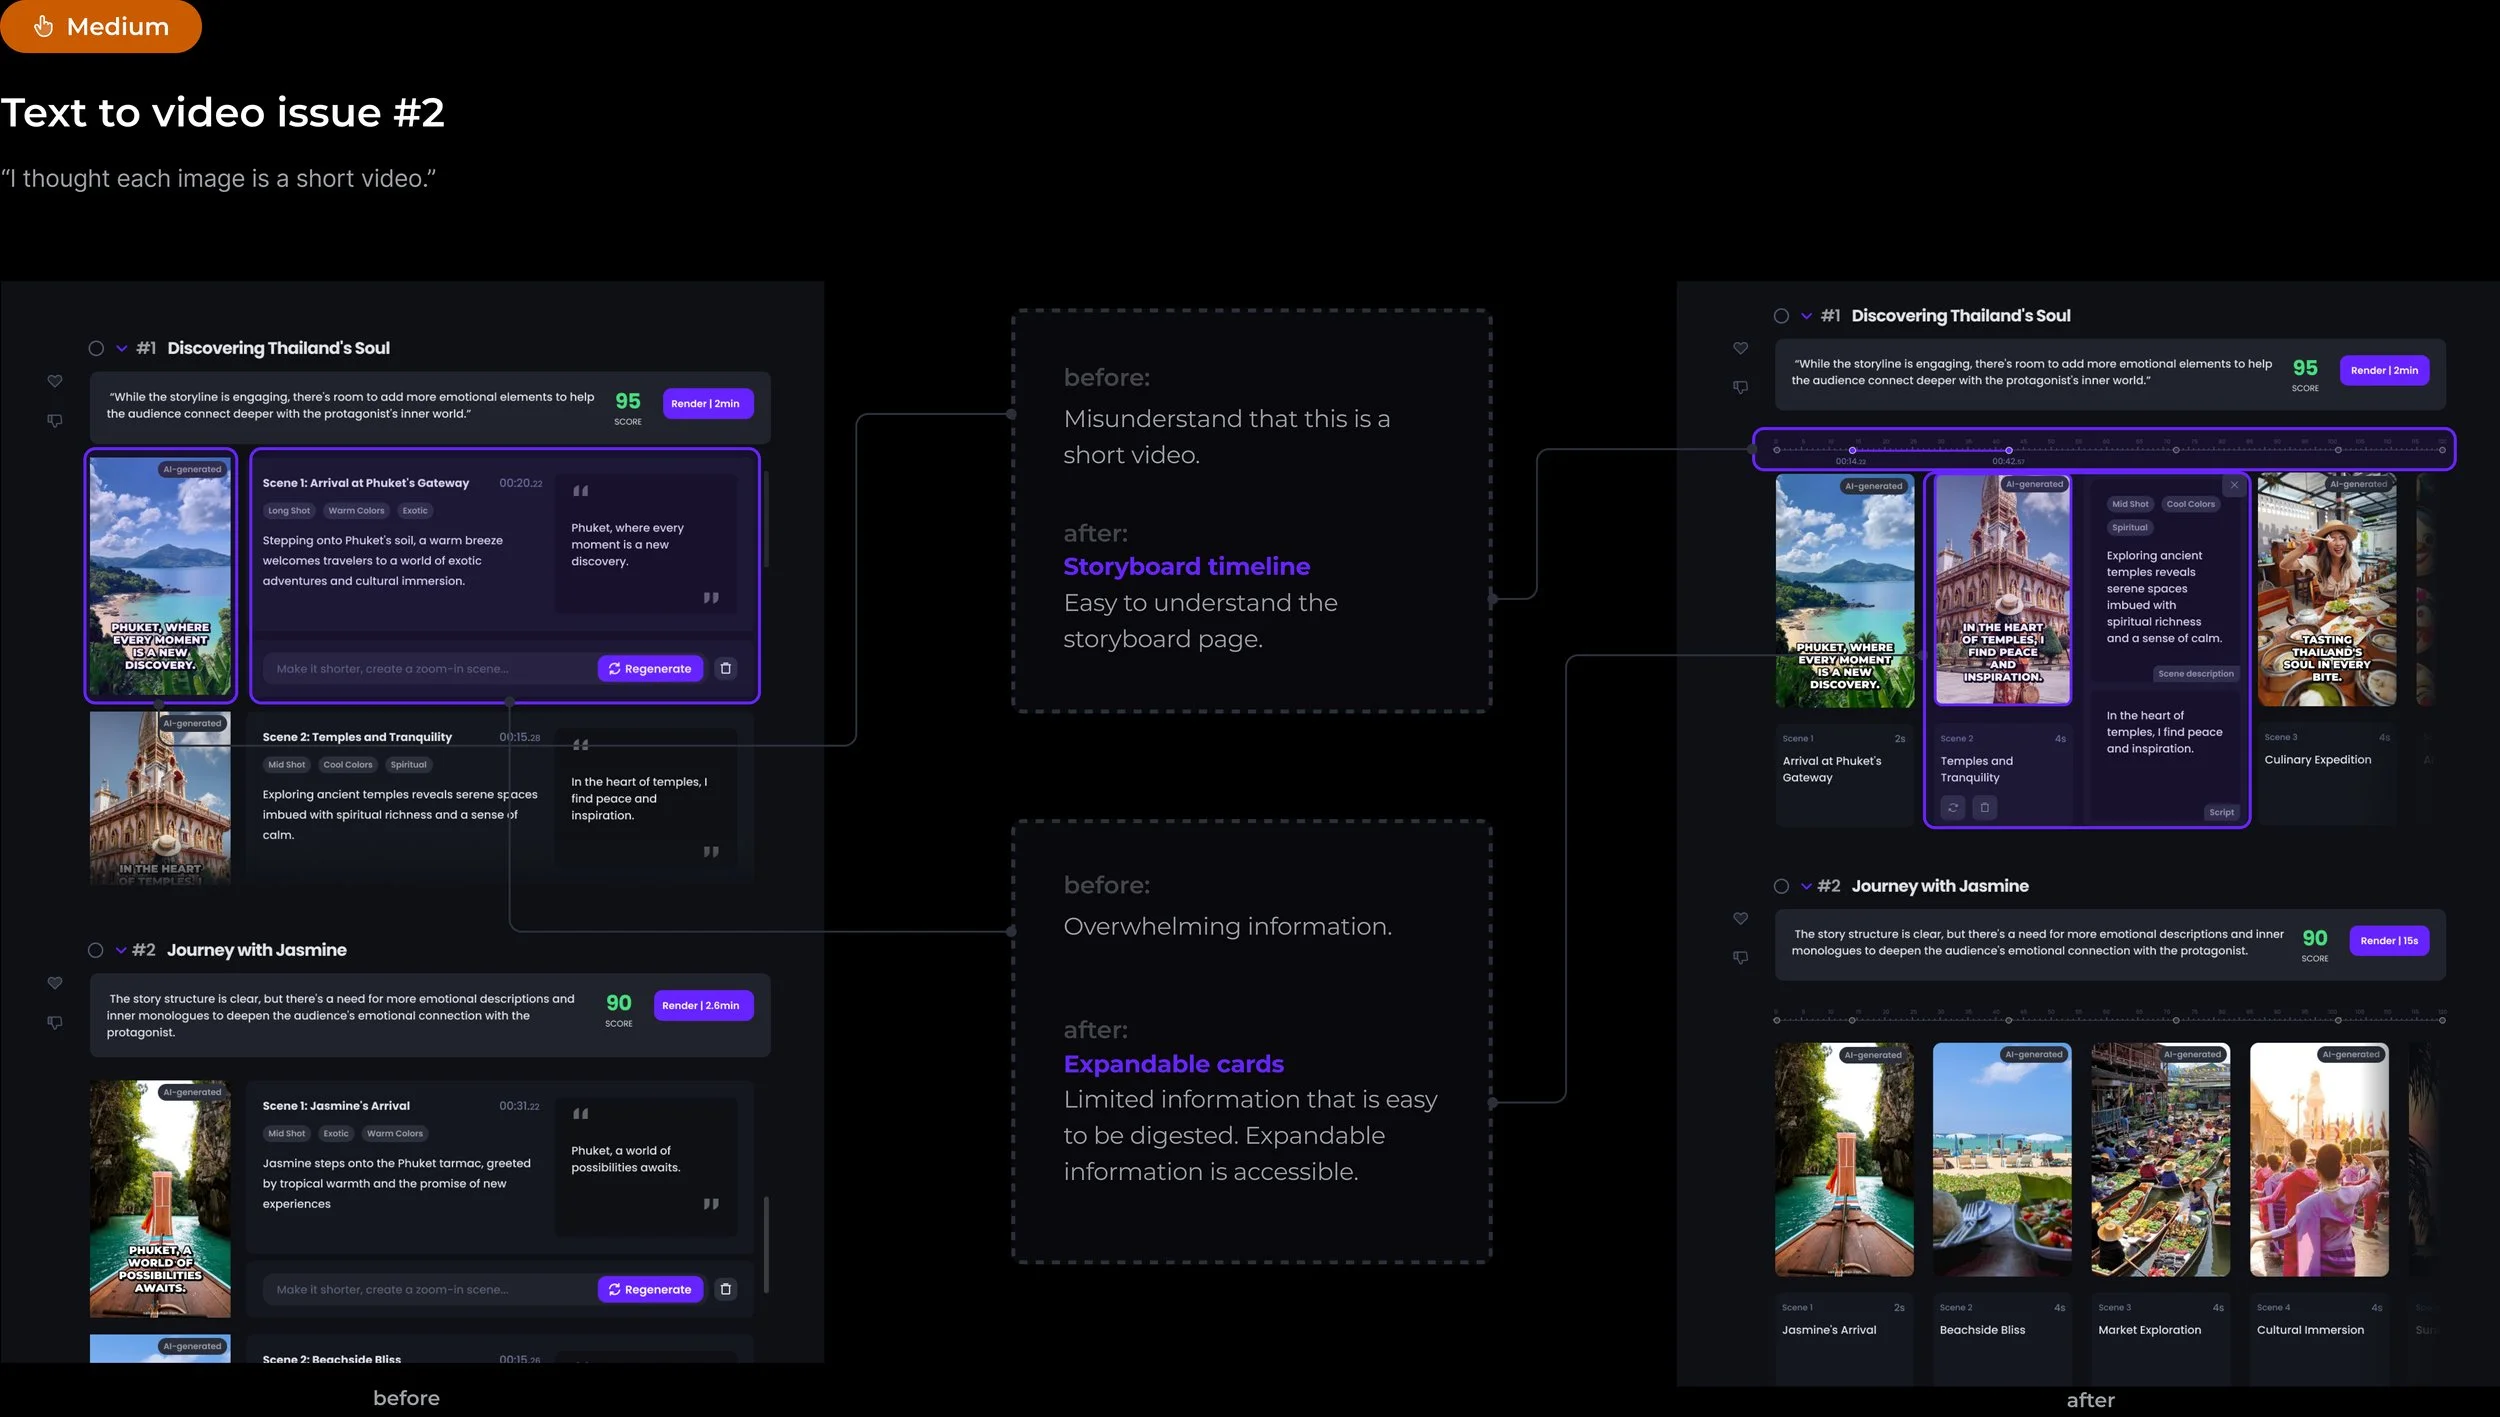This screenshot has height=1417, width=2500.
Task: Dislike storyboard #1 in the before panel
Action: tap(55, 421)
